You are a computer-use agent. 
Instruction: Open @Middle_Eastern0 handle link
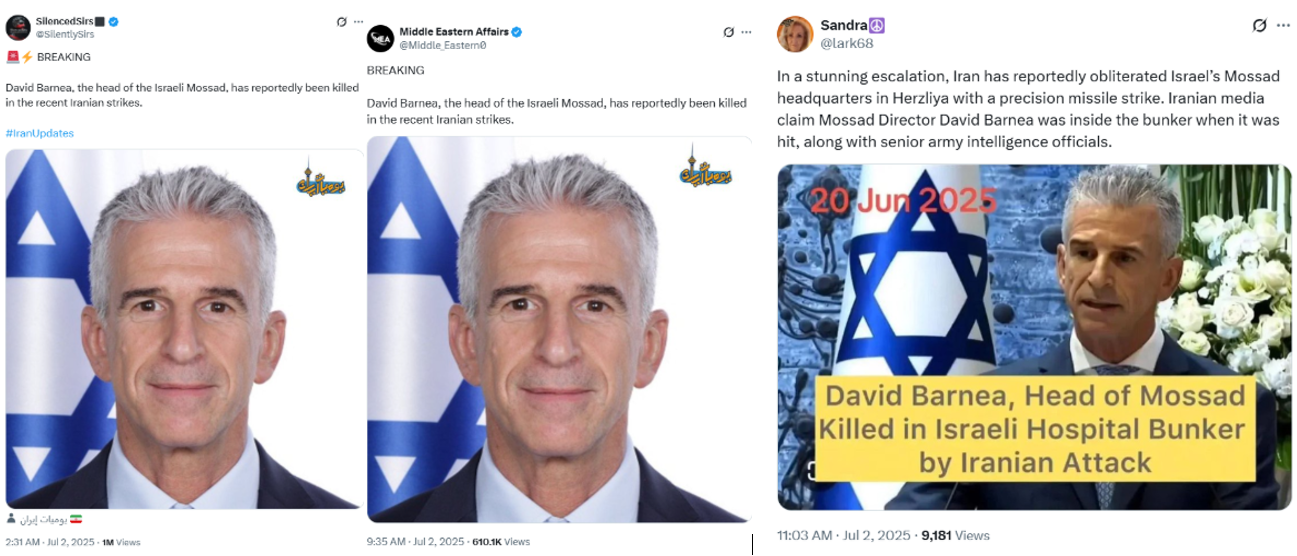(443, 45)
